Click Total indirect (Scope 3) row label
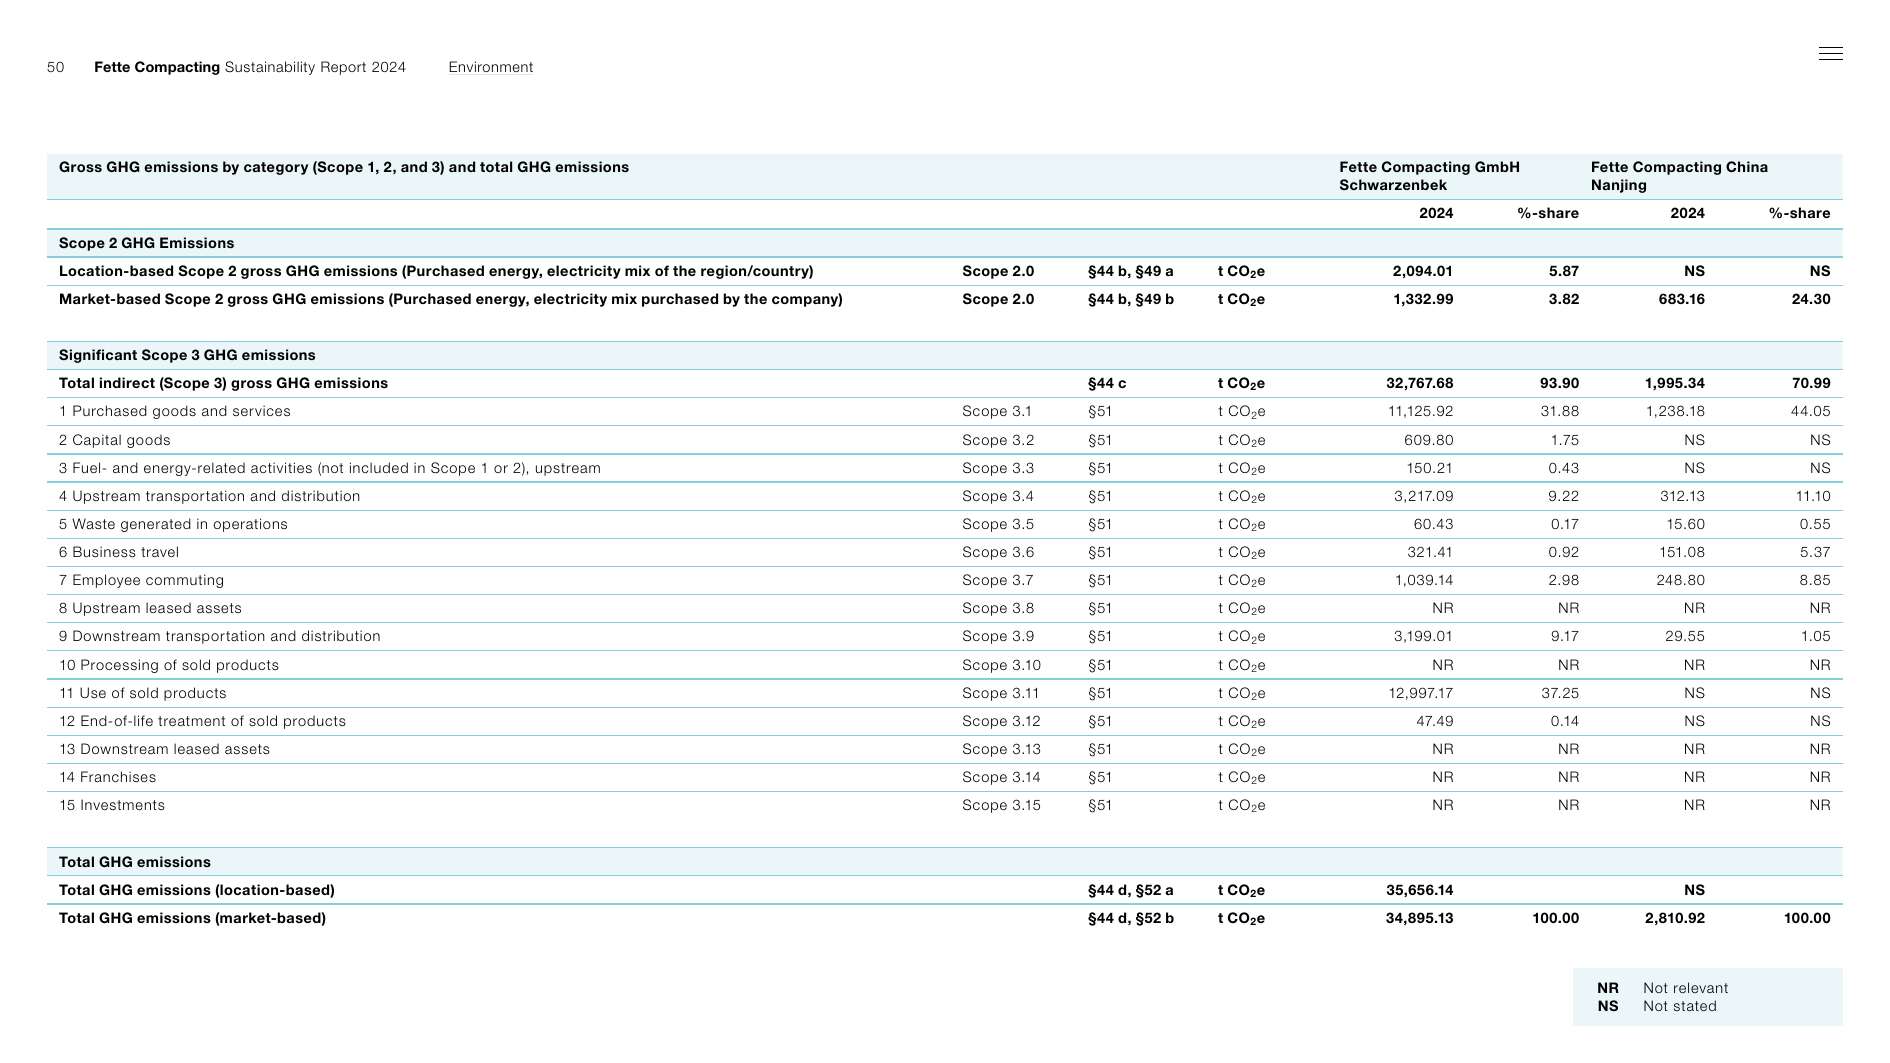Viewport: 1890px width, 1063px height. click(223, 383)
